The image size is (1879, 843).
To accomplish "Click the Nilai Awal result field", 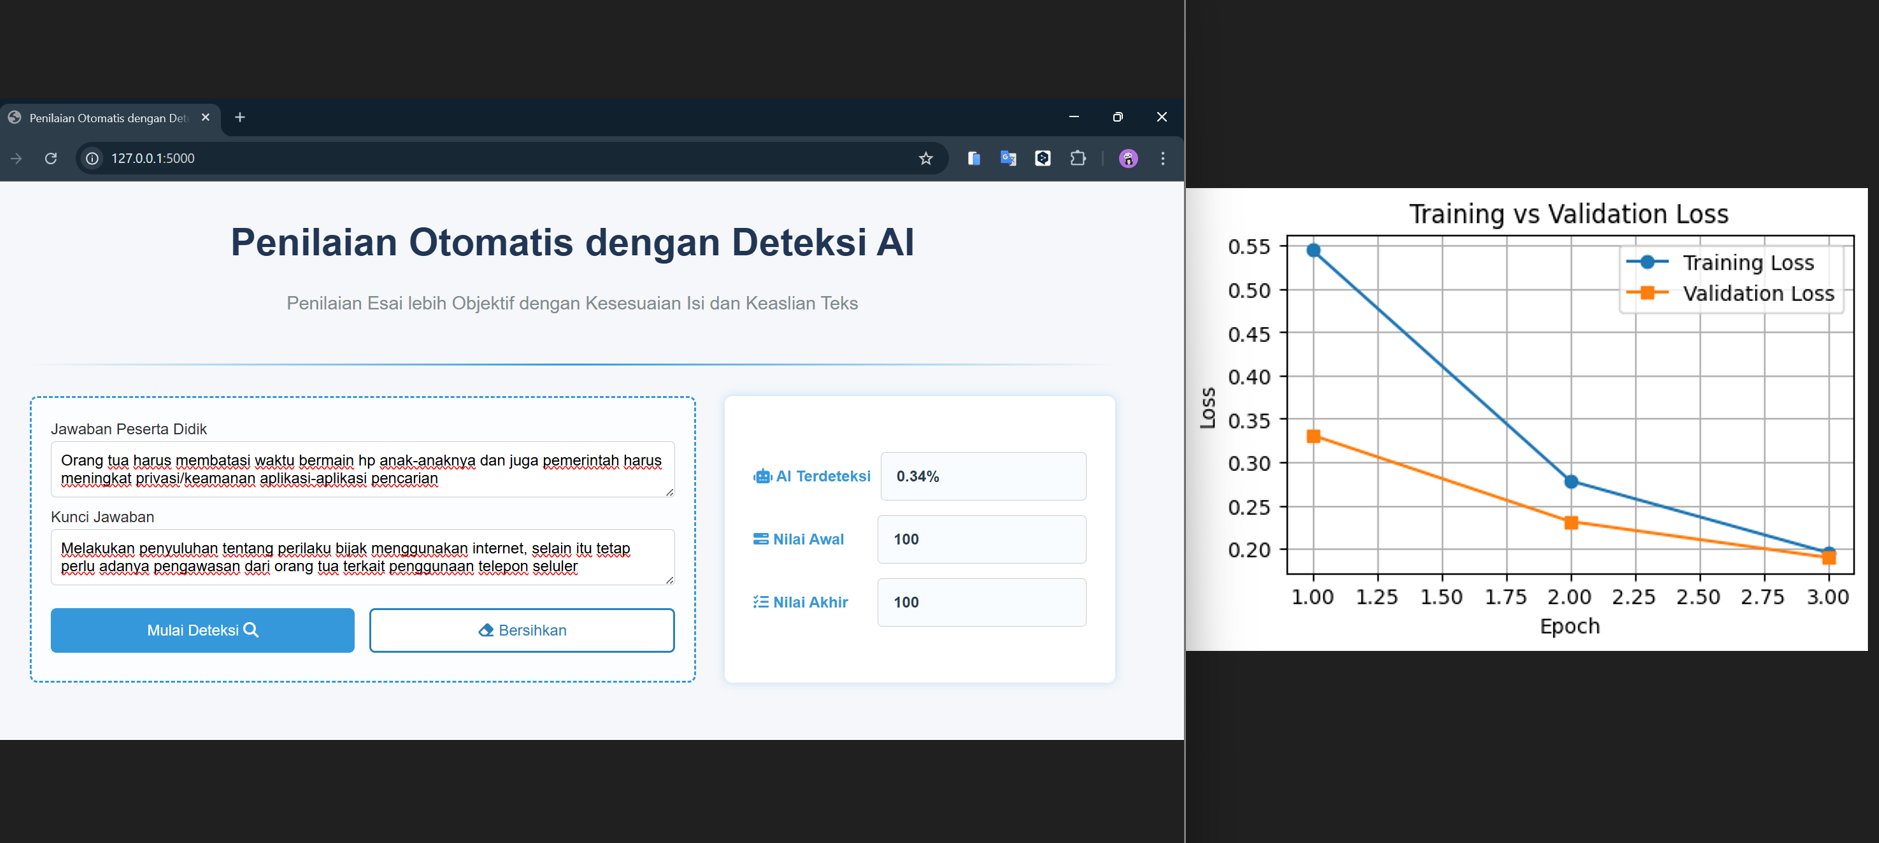I will point(981,539).
